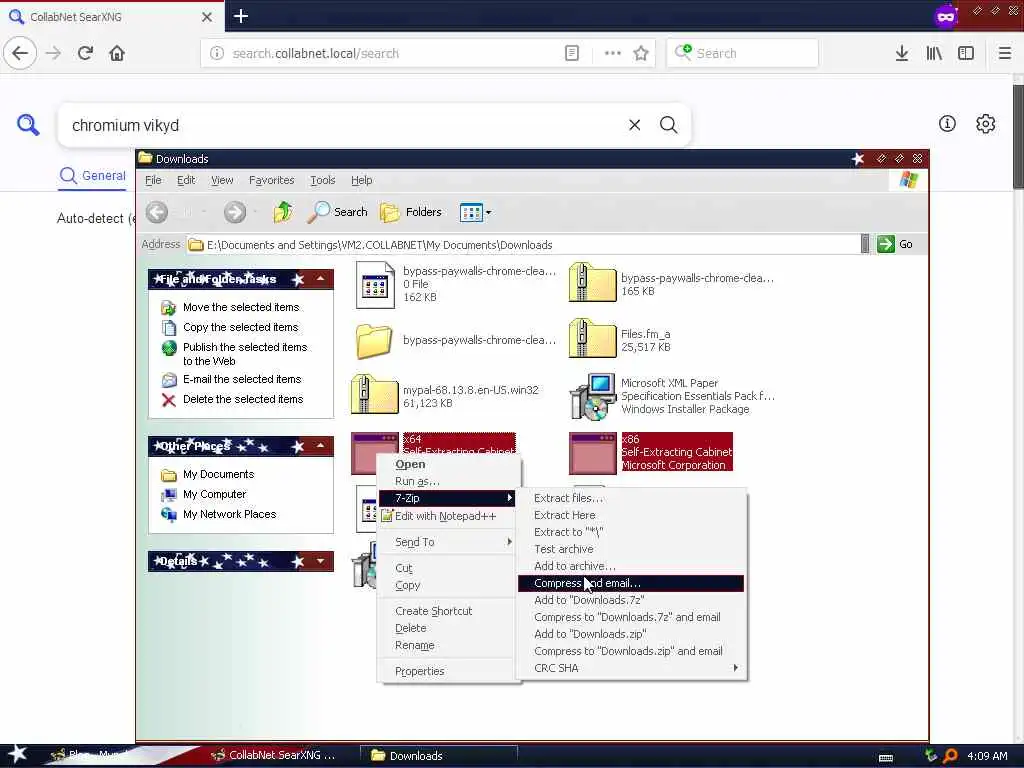Open the Firefox library icon

(934, 53)
